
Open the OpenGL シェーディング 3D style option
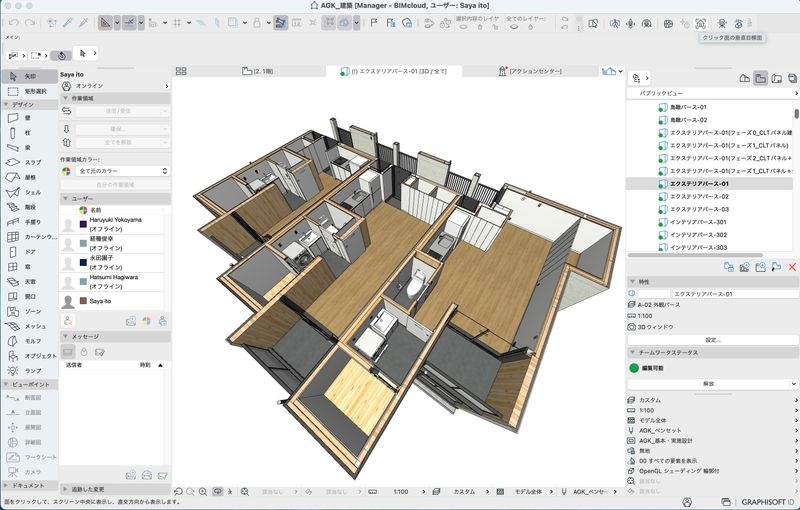pos(712,471)
